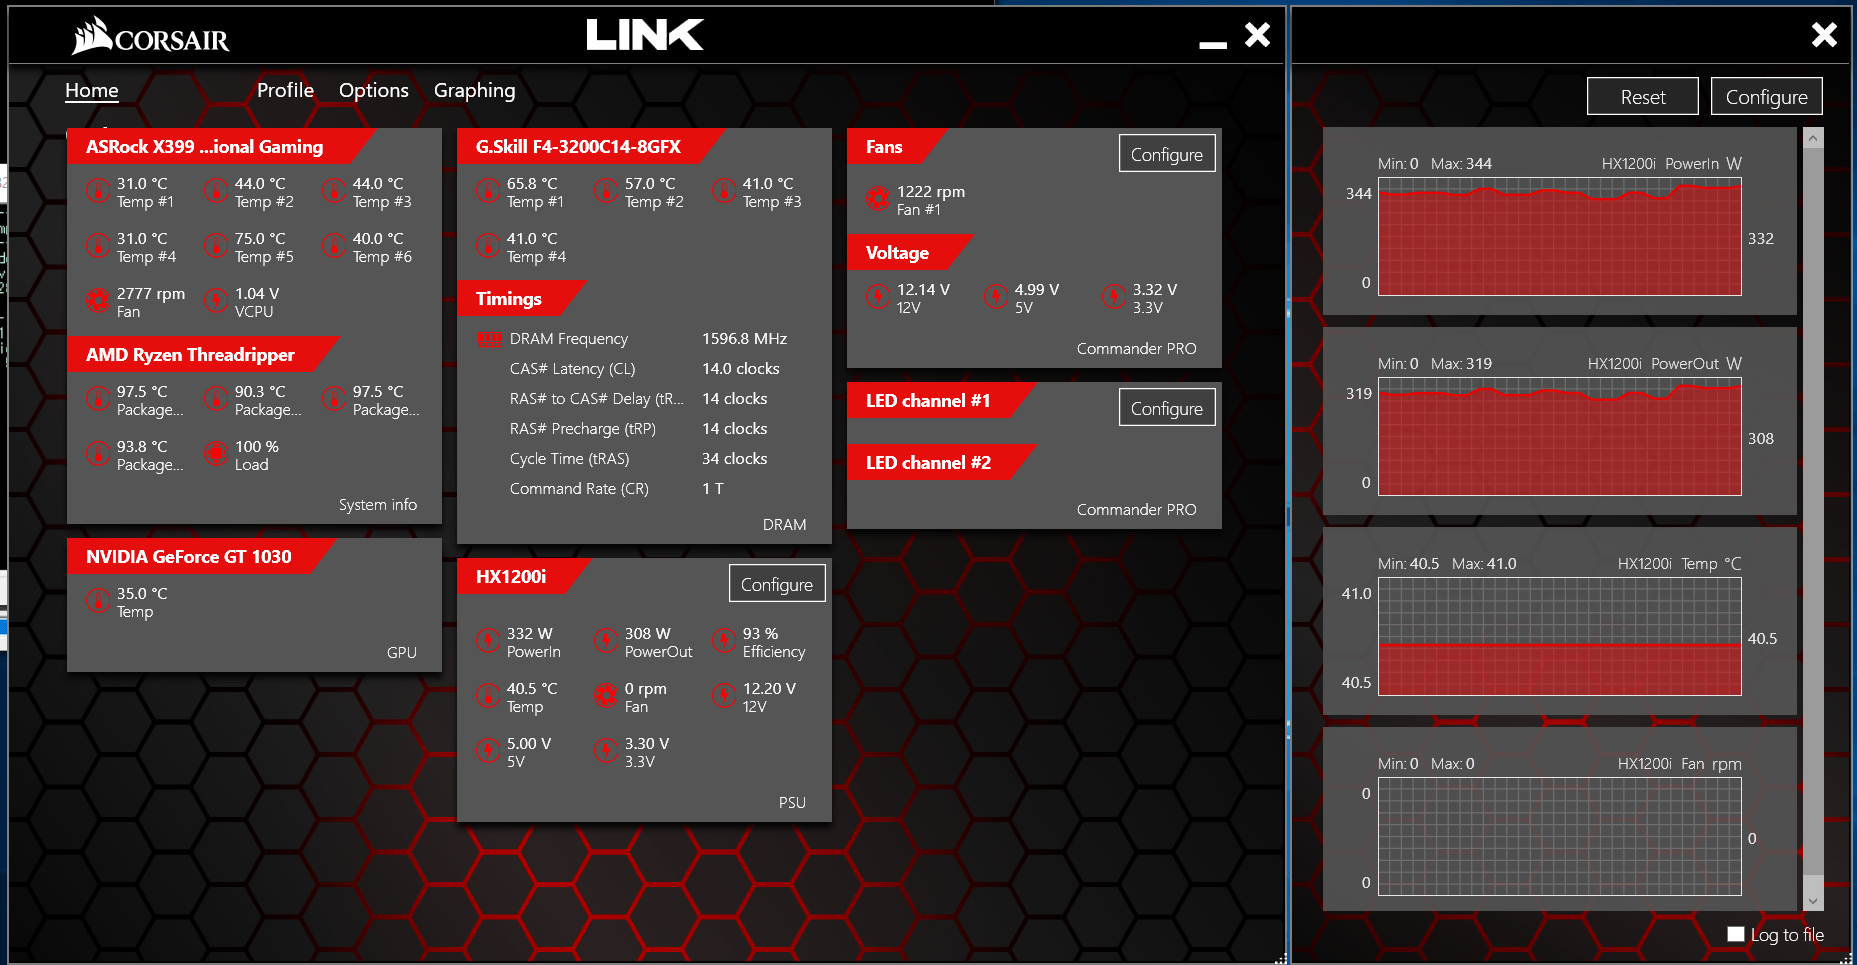Click Configure in the Fans panel
Image resolution: width=1857 pixels, height=965 pixels.
pos(1166,154)
